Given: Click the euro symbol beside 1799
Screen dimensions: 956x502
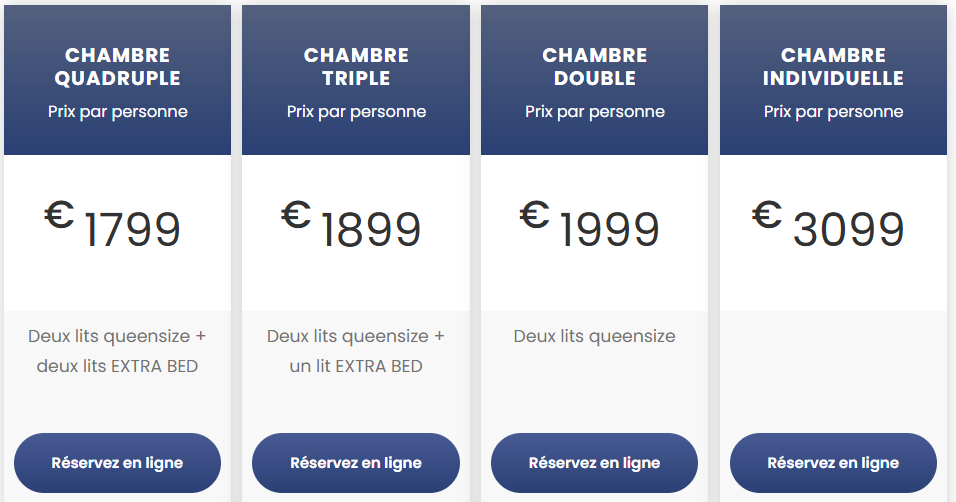Looking at the screenshot, I should (x=59, y=214).
